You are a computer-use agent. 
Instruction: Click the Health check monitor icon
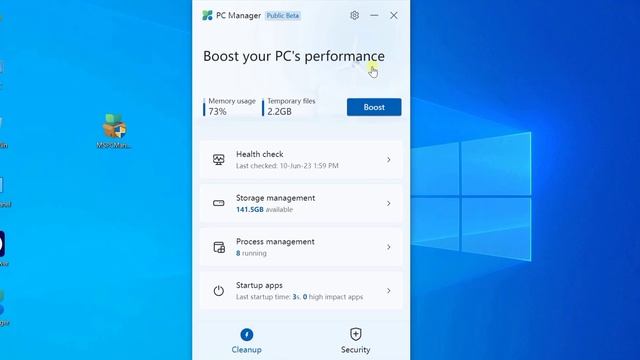pyautogui.click(x=219, y=160)
